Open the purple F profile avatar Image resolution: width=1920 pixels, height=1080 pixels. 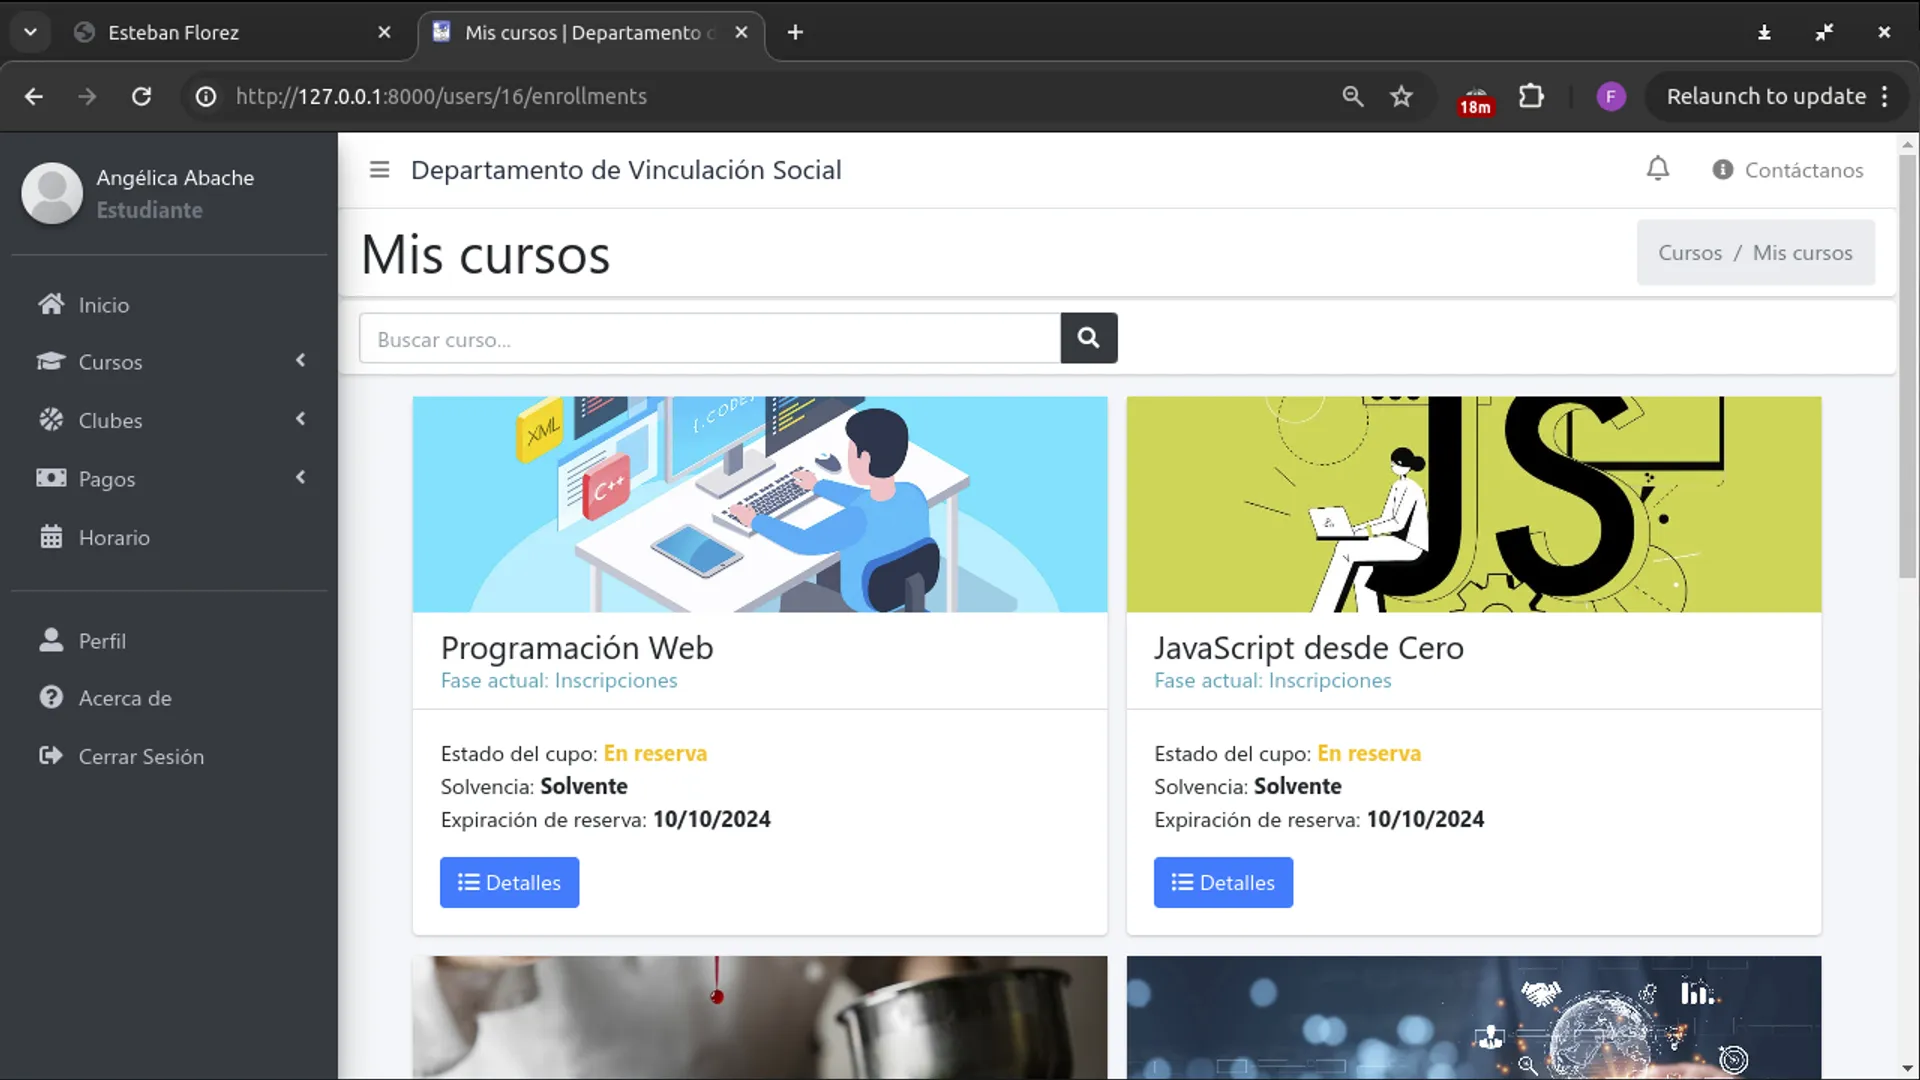tap(1610, 96)
